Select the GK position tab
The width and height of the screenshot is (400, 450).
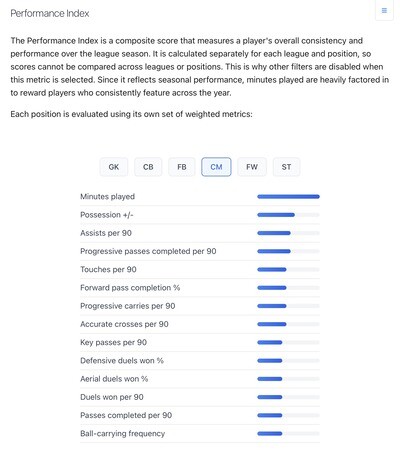tap(114, 167)
